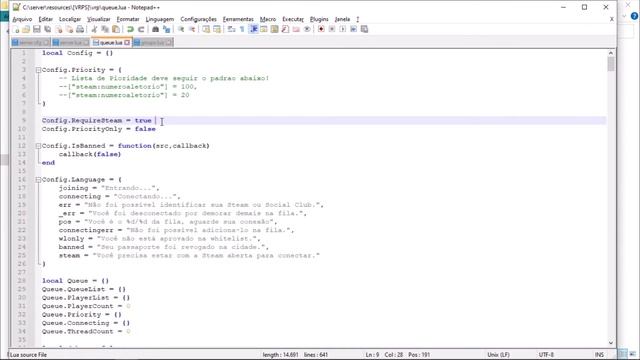640x360 pixels.
Task: Open Find with the binoculars icon
Action: [x=156, y=29]
